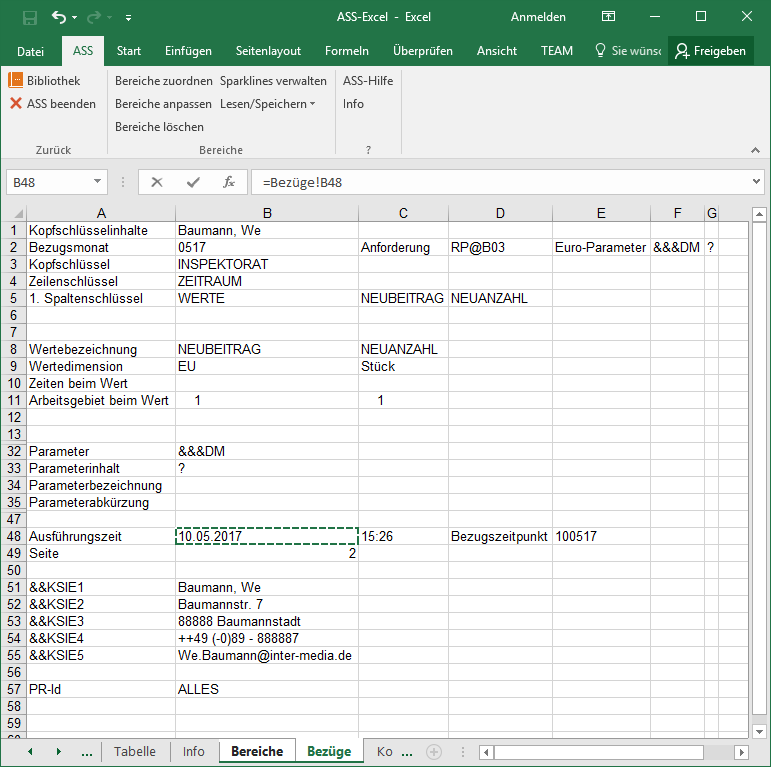The image size is (771, 767).
Task: Click the Undo arrow icon
Action: point(59,17)
